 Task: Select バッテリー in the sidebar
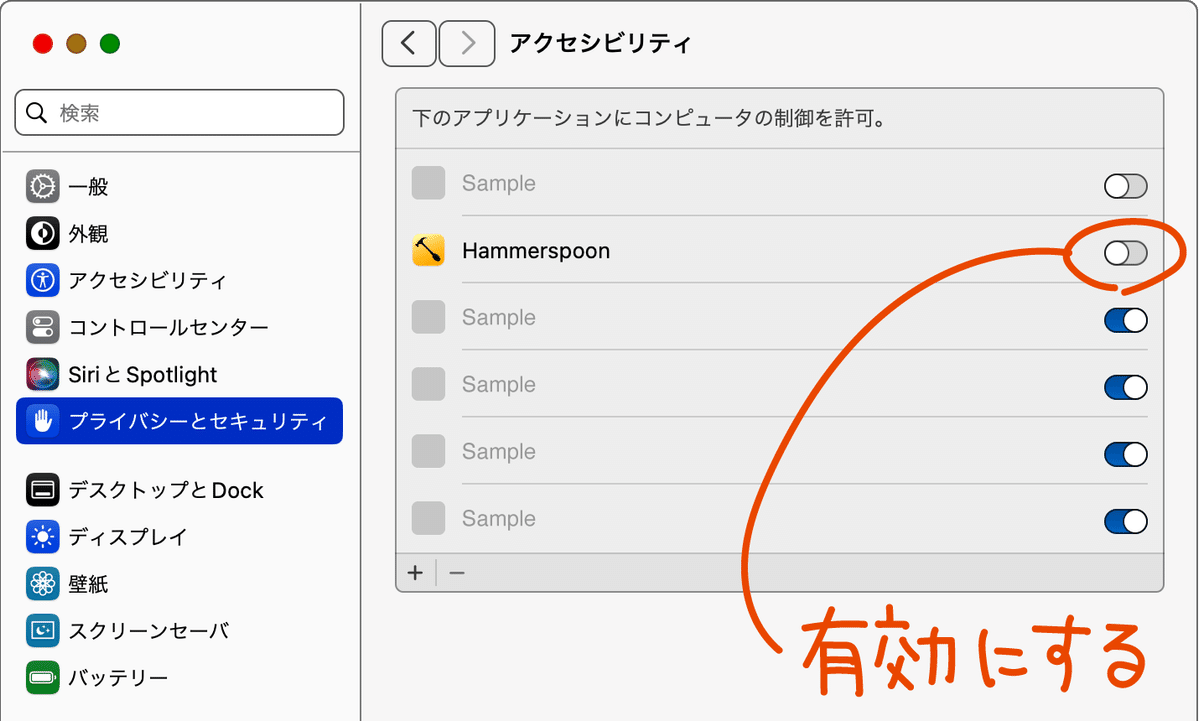118,678
